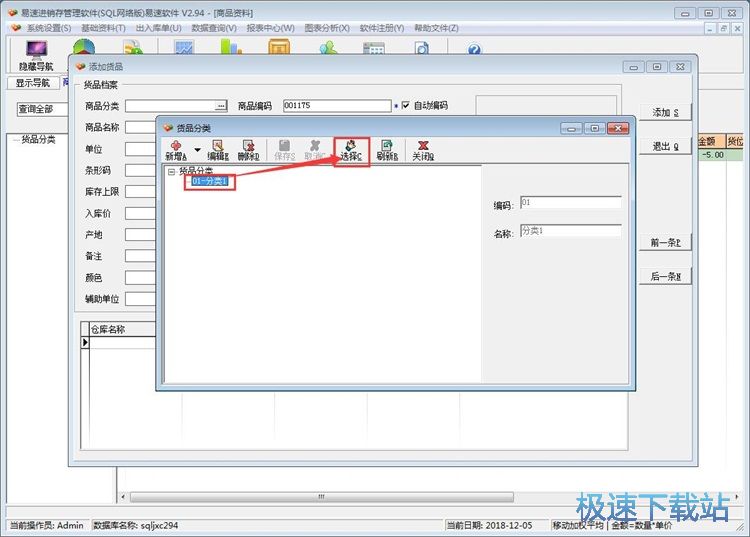
Task: Click the 金额 column header in main window
Action: click(x=711, y=141)
